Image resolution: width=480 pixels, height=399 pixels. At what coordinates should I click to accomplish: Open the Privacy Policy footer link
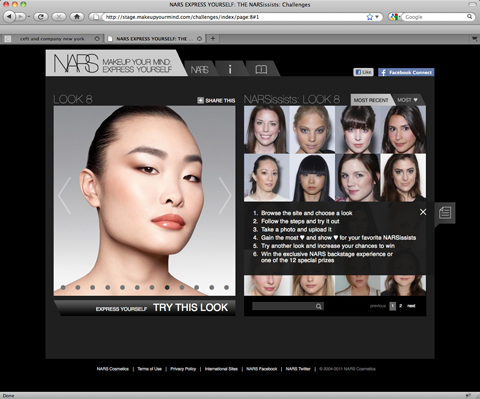[x=183, y=369]
